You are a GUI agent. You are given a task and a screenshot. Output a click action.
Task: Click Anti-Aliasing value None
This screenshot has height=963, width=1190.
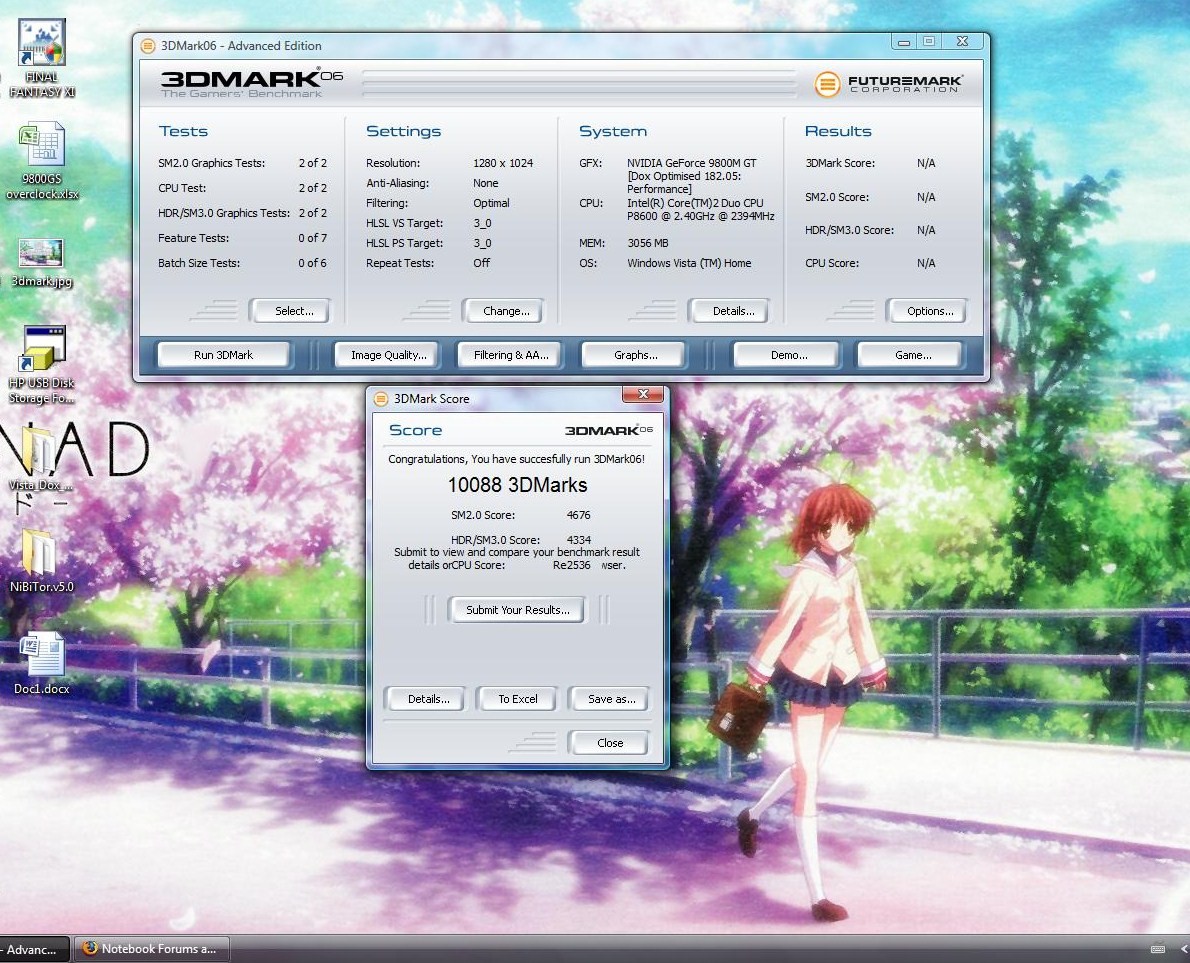pos(486,184)
